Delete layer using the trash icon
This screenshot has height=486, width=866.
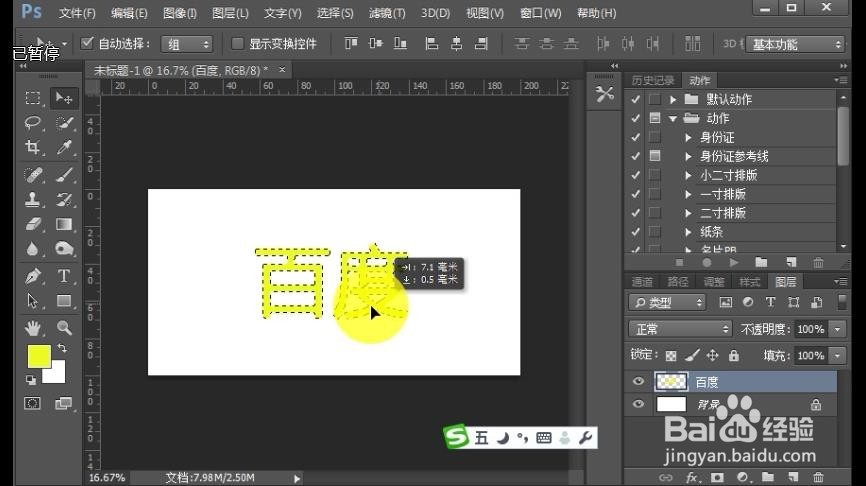[819, 477]
